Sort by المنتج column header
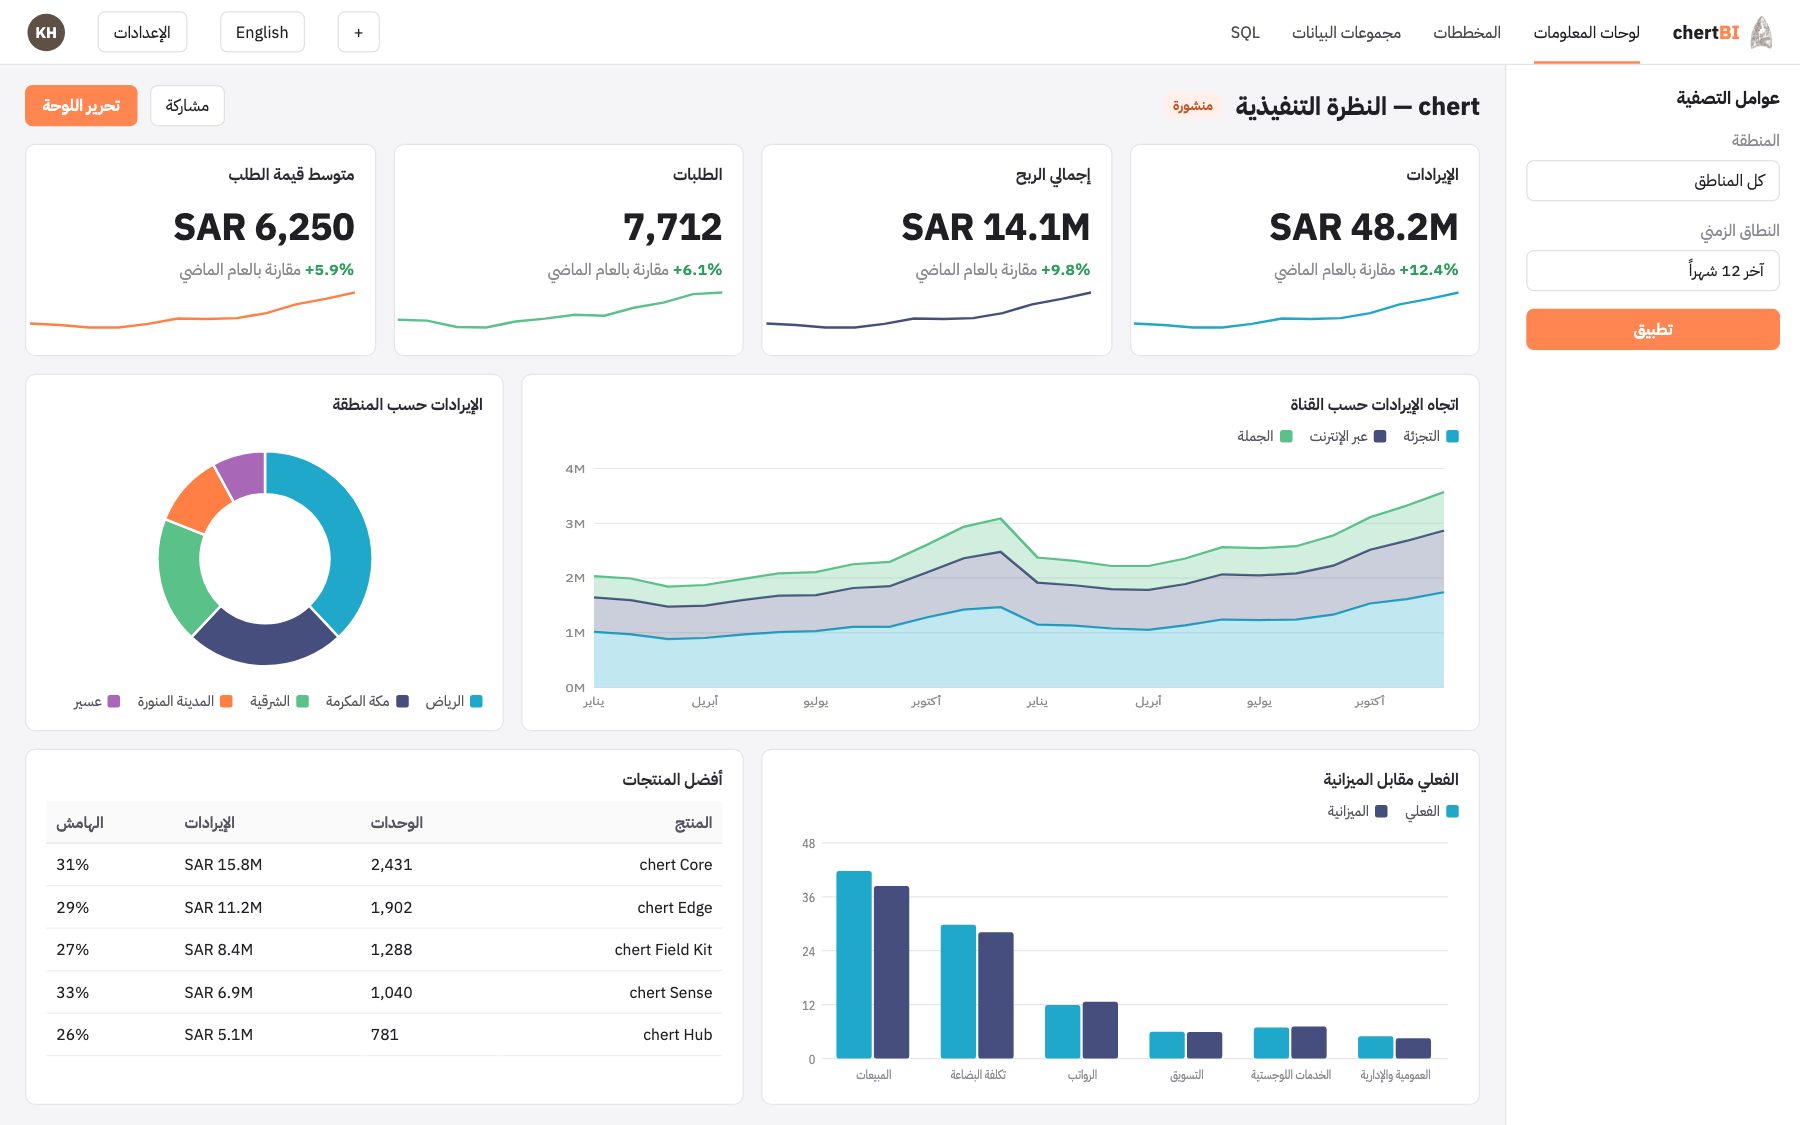Viewport: 1800px width, 1125px height. pos(693,823)
